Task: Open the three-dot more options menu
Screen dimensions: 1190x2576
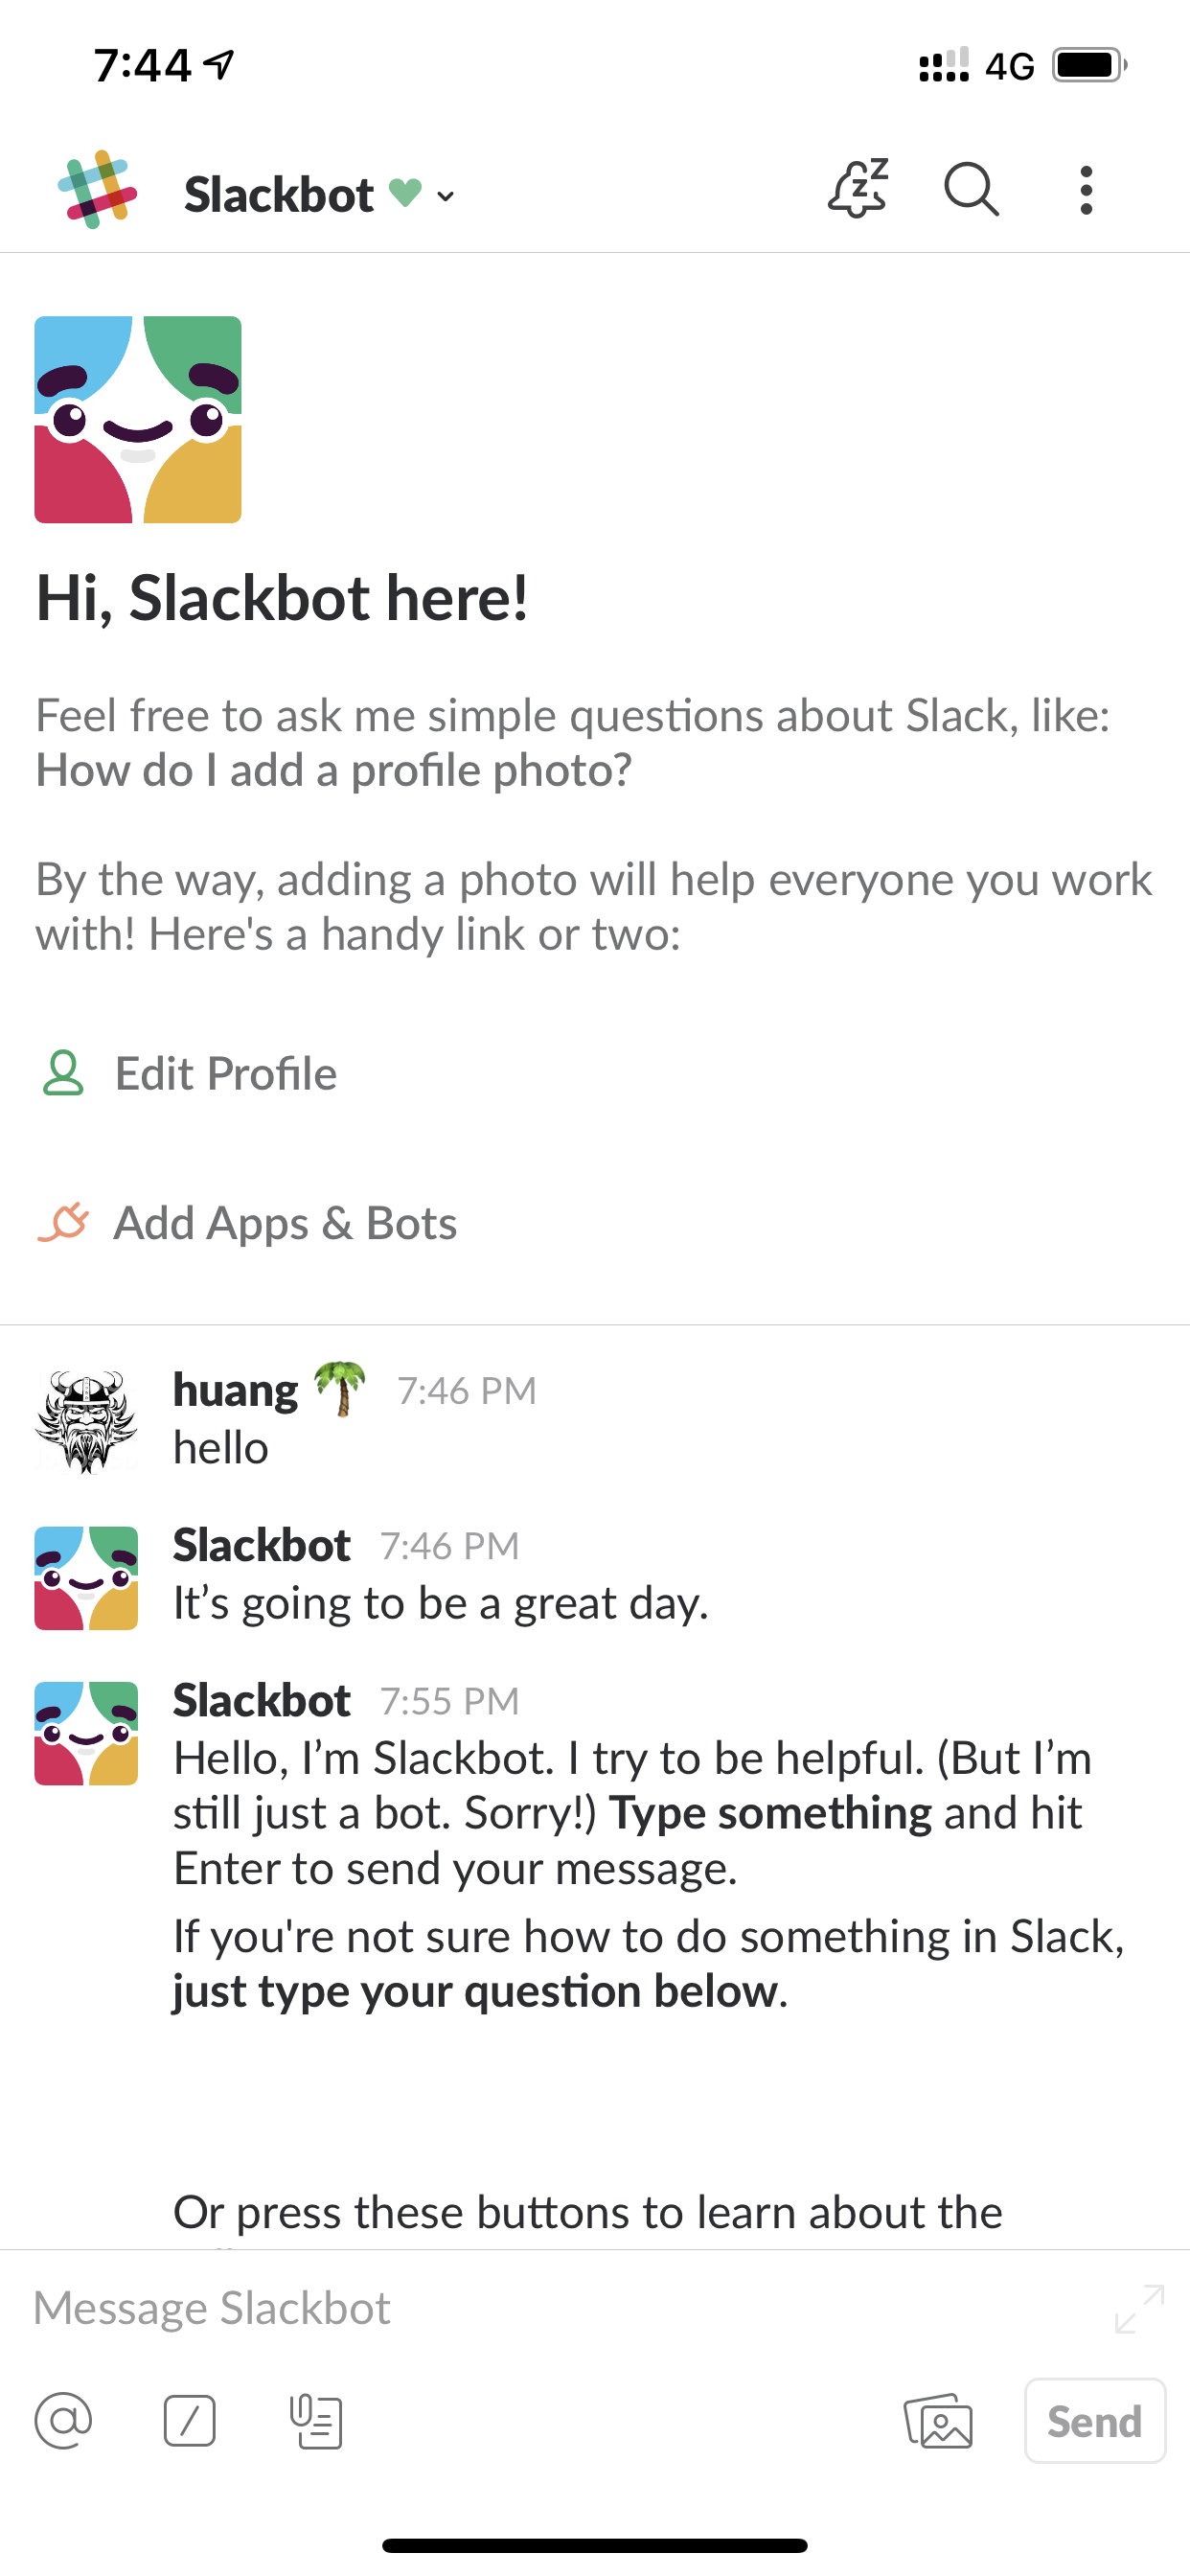Action: 1086,190
